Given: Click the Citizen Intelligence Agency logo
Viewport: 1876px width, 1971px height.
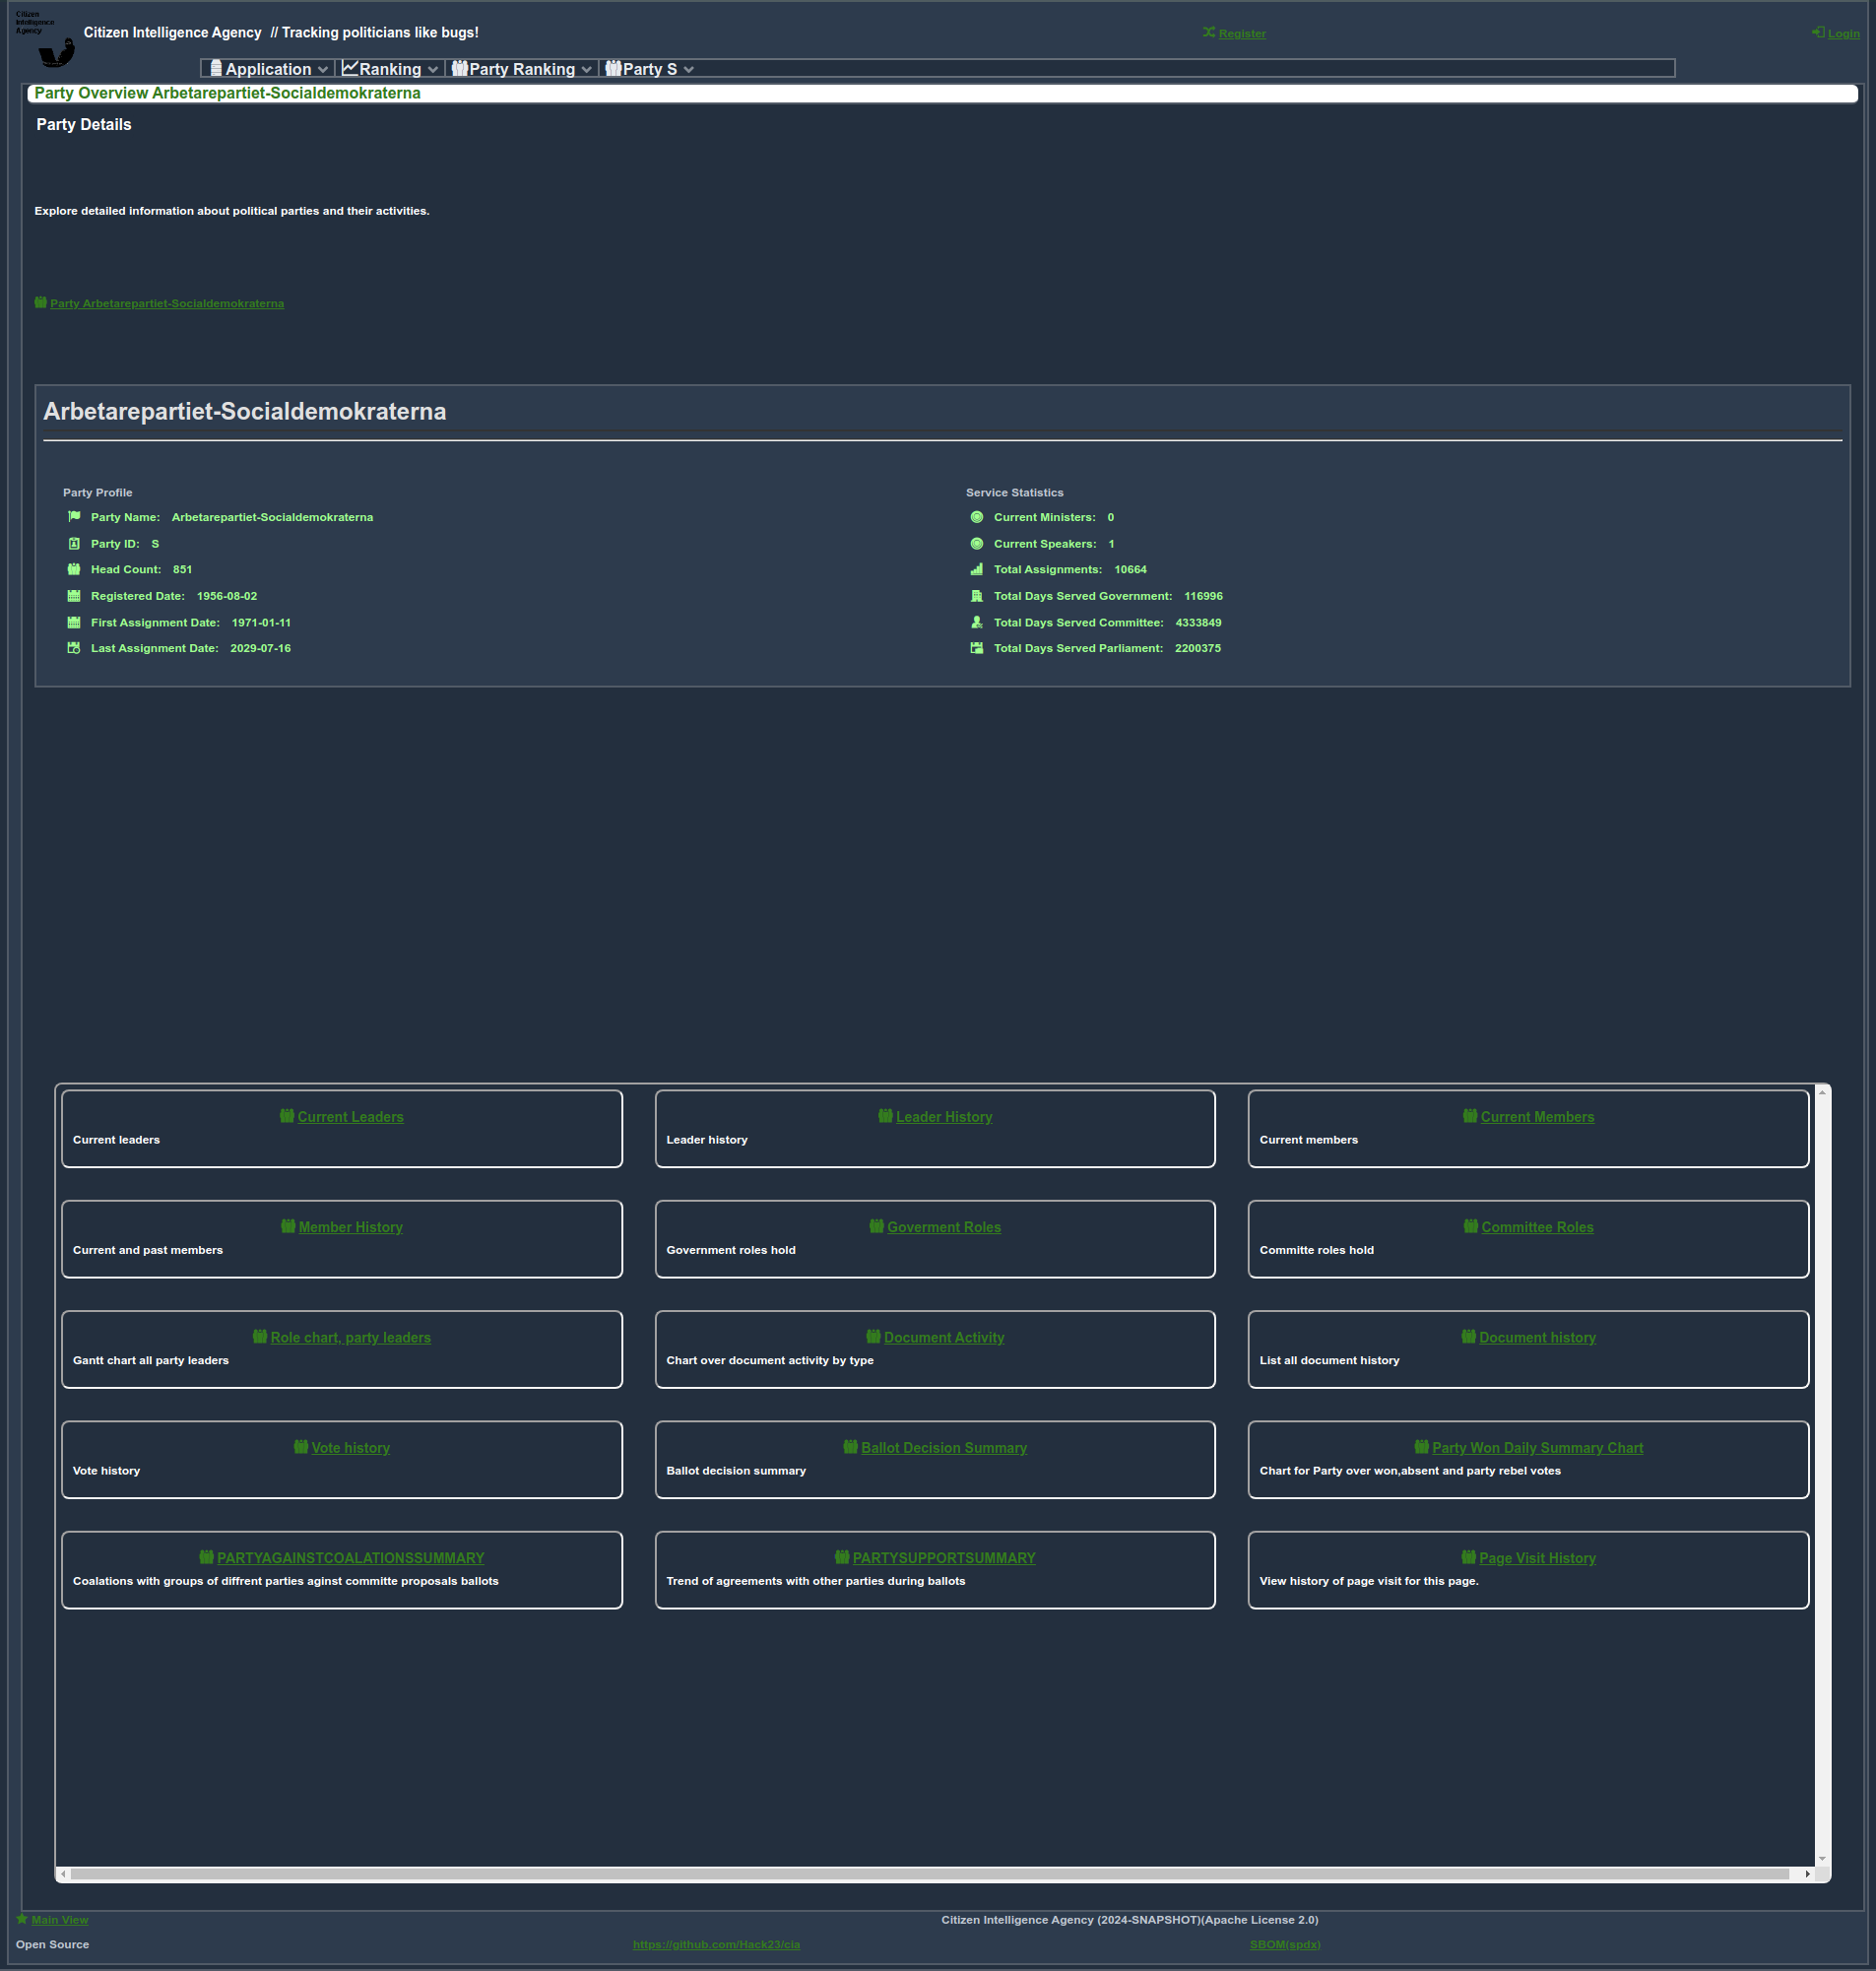Looking at the screenshot, I should [45, 40].
